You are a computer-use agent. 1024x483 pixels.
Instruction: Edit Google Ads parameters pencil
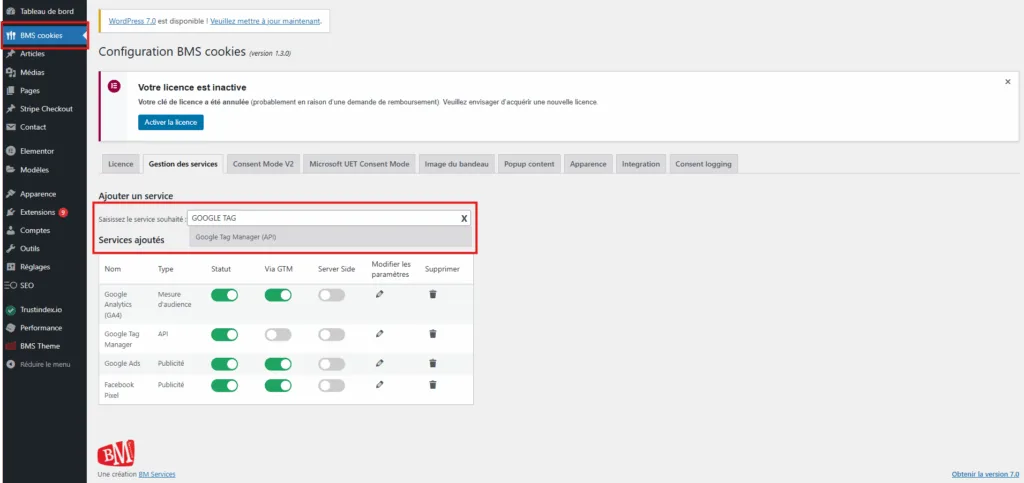379,363
